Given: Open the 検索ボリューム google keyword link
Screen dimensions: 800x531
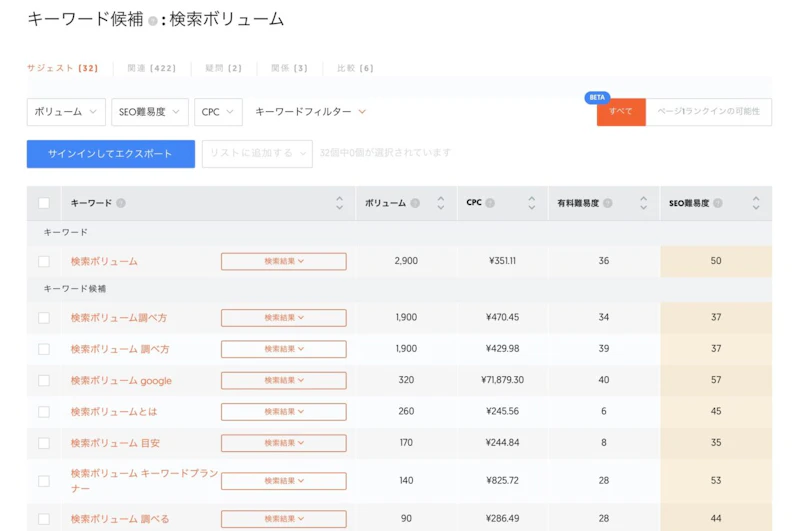Looking at the screenshot, I should pos(121,381).
